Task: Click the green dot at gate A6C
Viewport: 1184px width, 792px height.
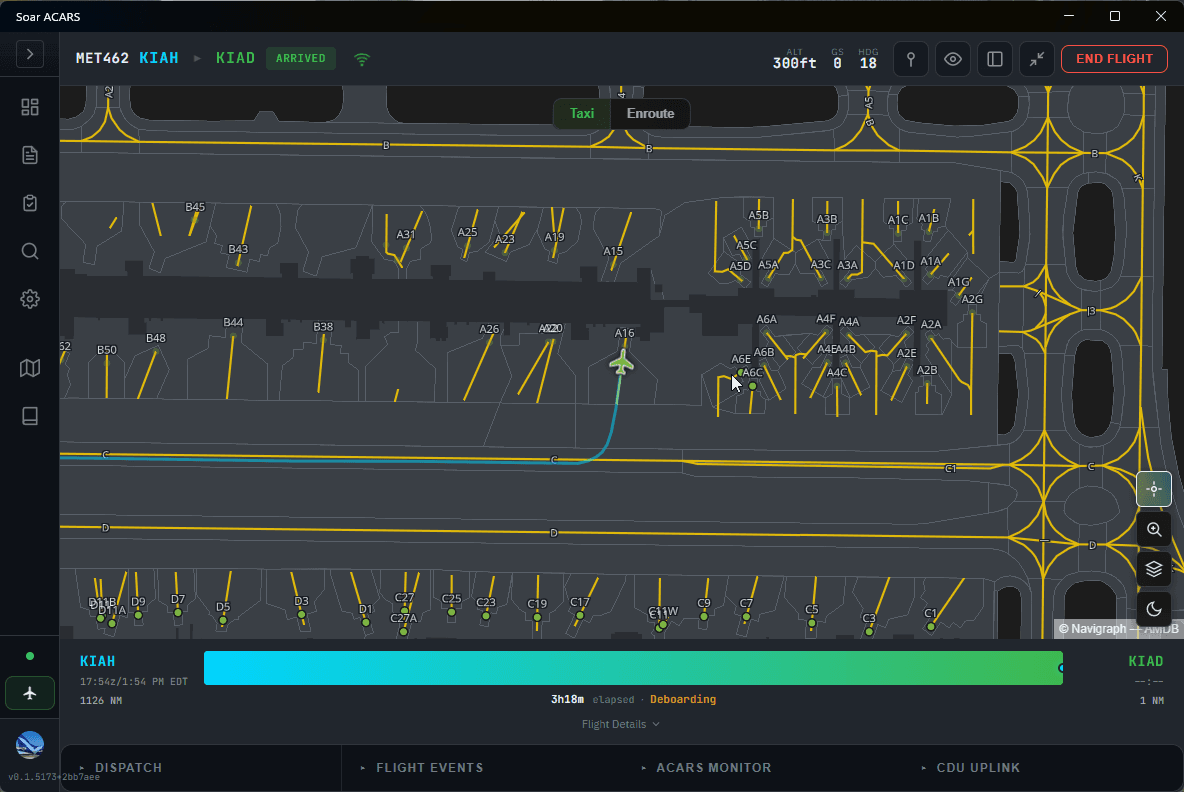Action: pos(752,387)
